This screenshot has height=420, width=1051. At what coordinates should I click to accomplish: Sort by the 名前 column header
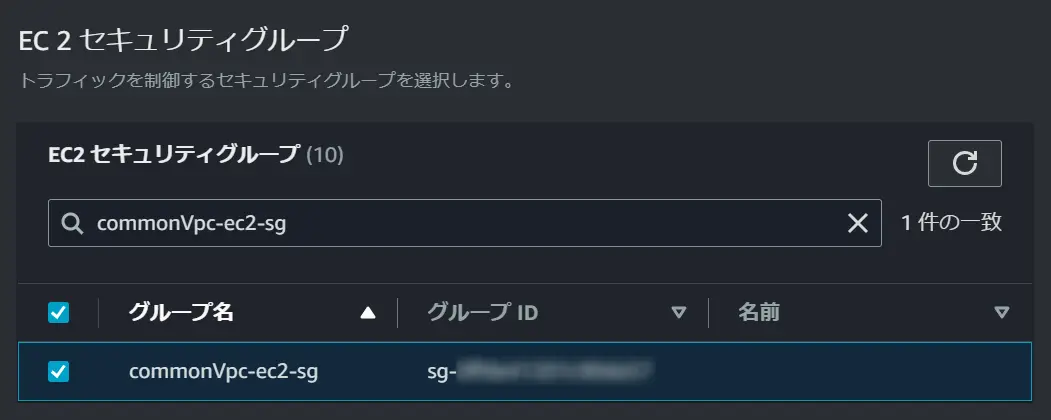[759, 312]
